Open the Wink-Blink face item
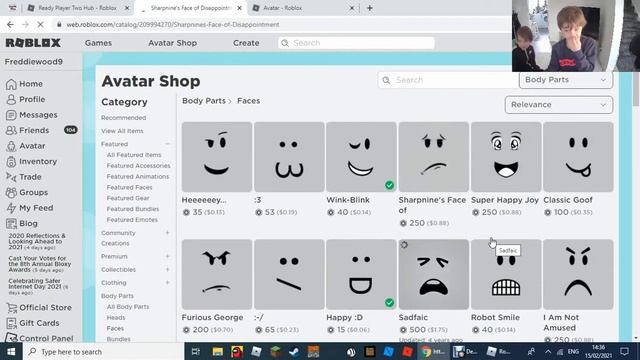640x360 pixels. 361,157
